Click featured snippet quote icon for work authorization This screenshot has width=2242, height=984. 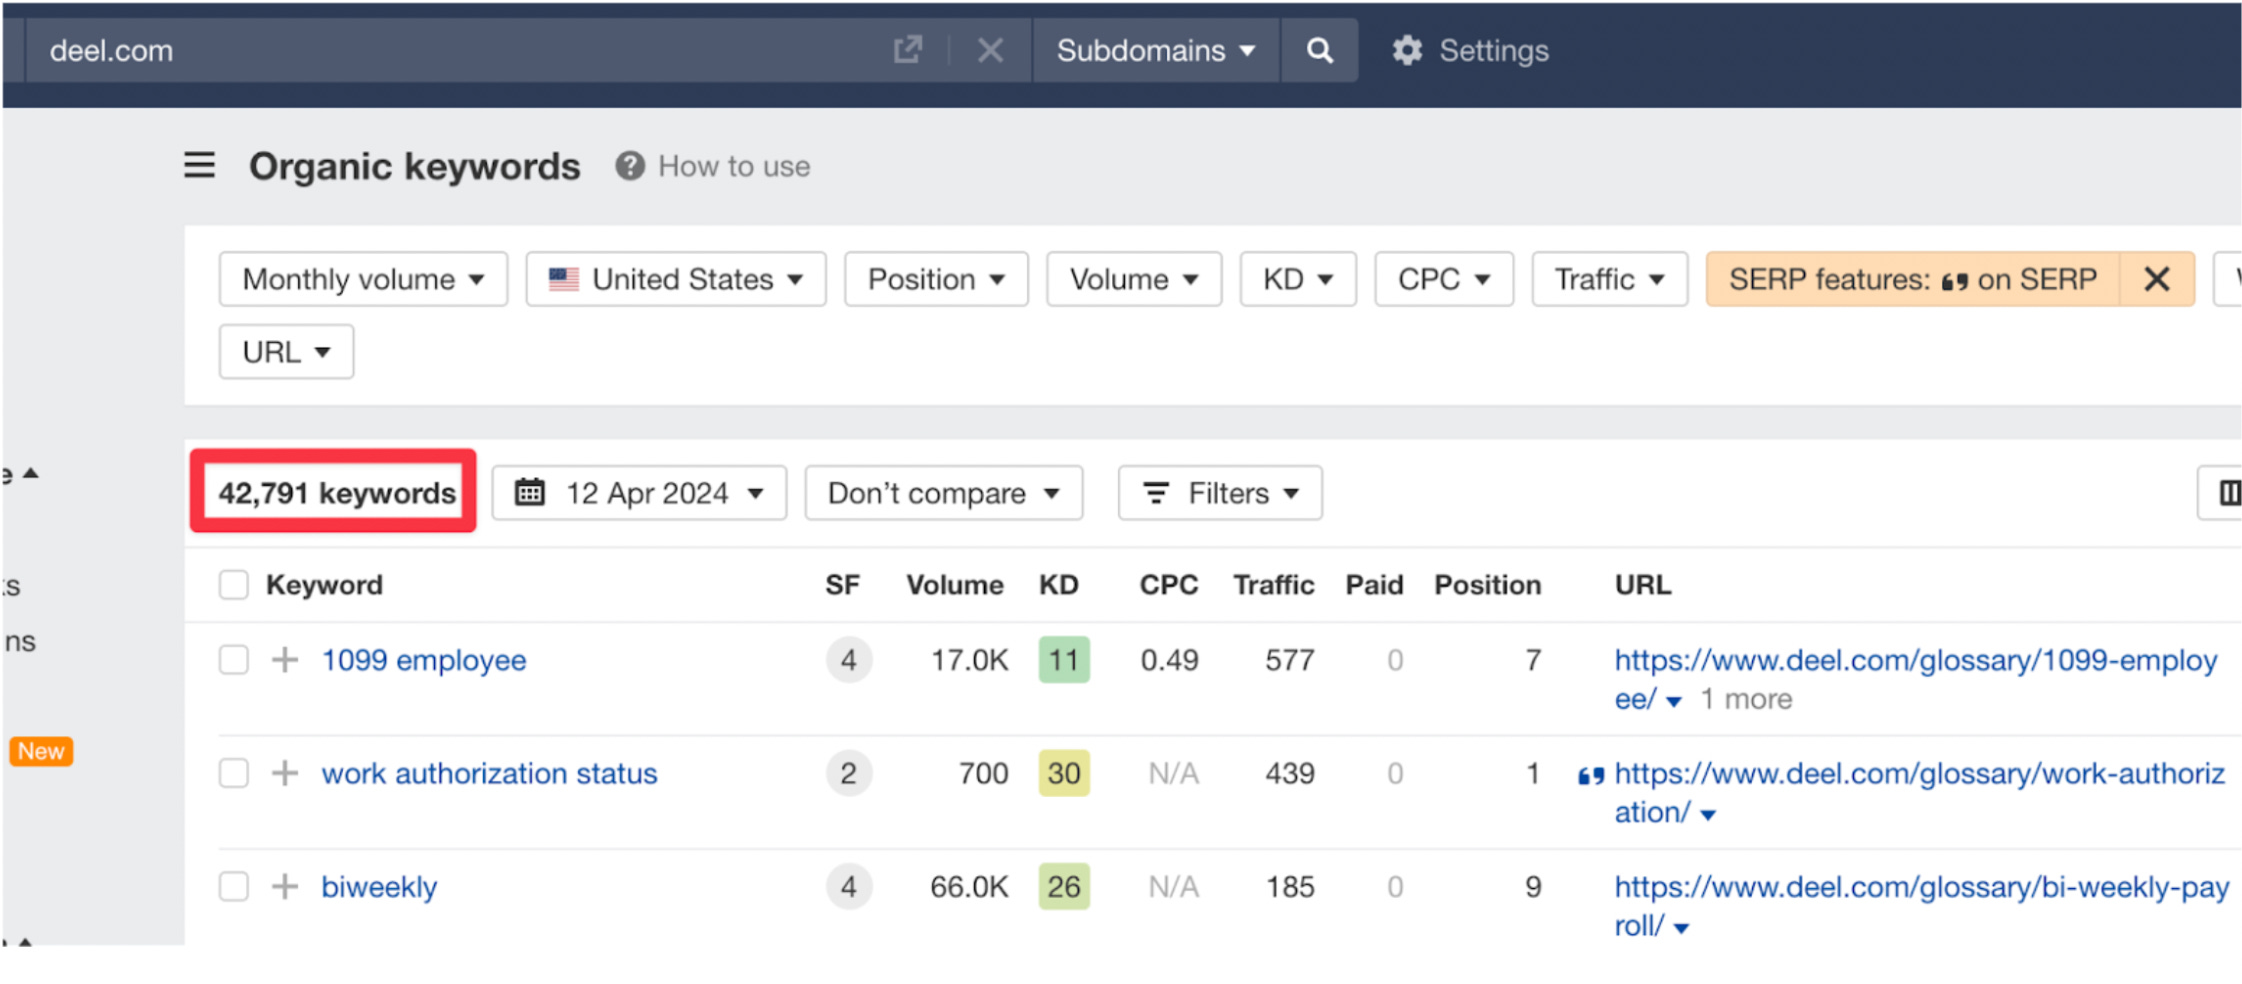(1590, 775)
